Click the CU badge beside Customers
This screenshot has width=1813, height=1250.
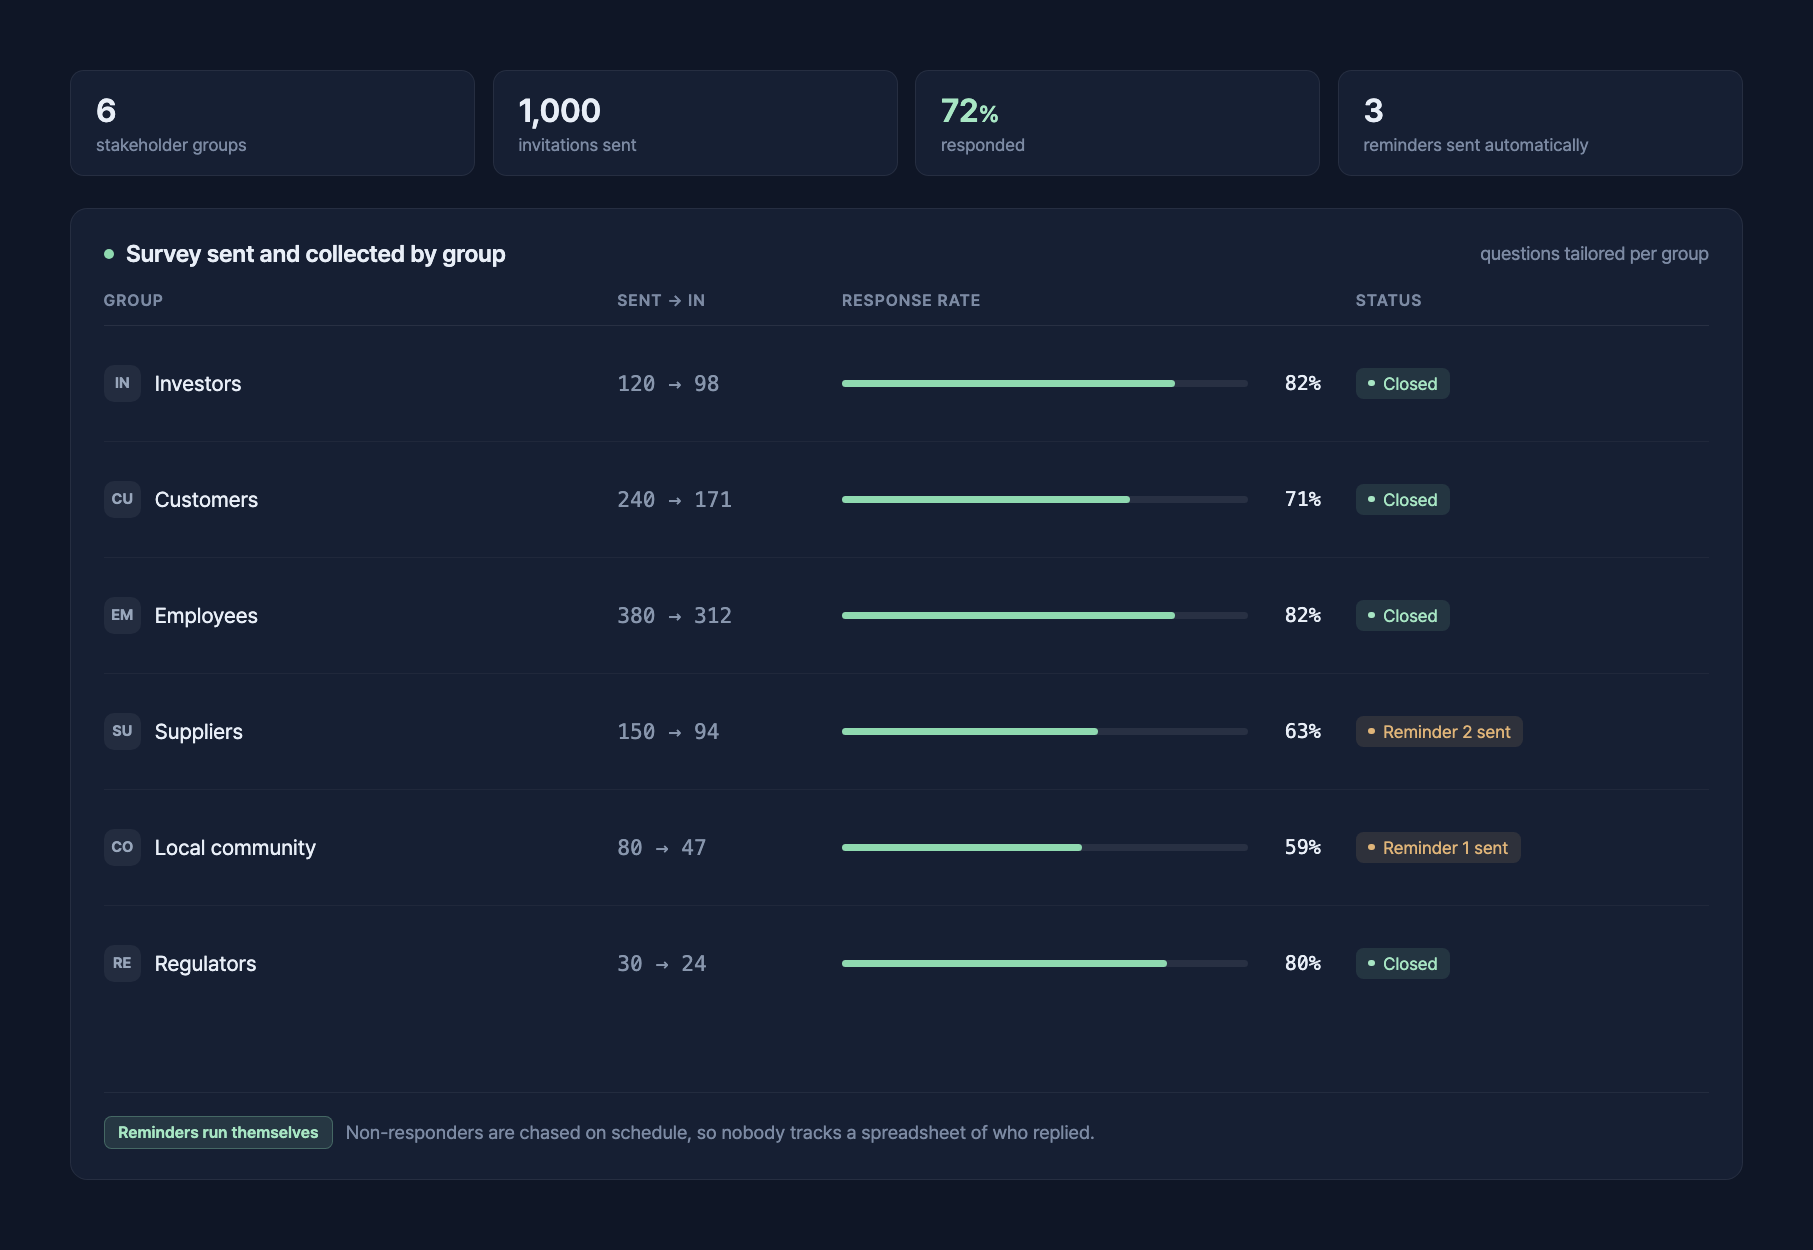tap(122, 499)
